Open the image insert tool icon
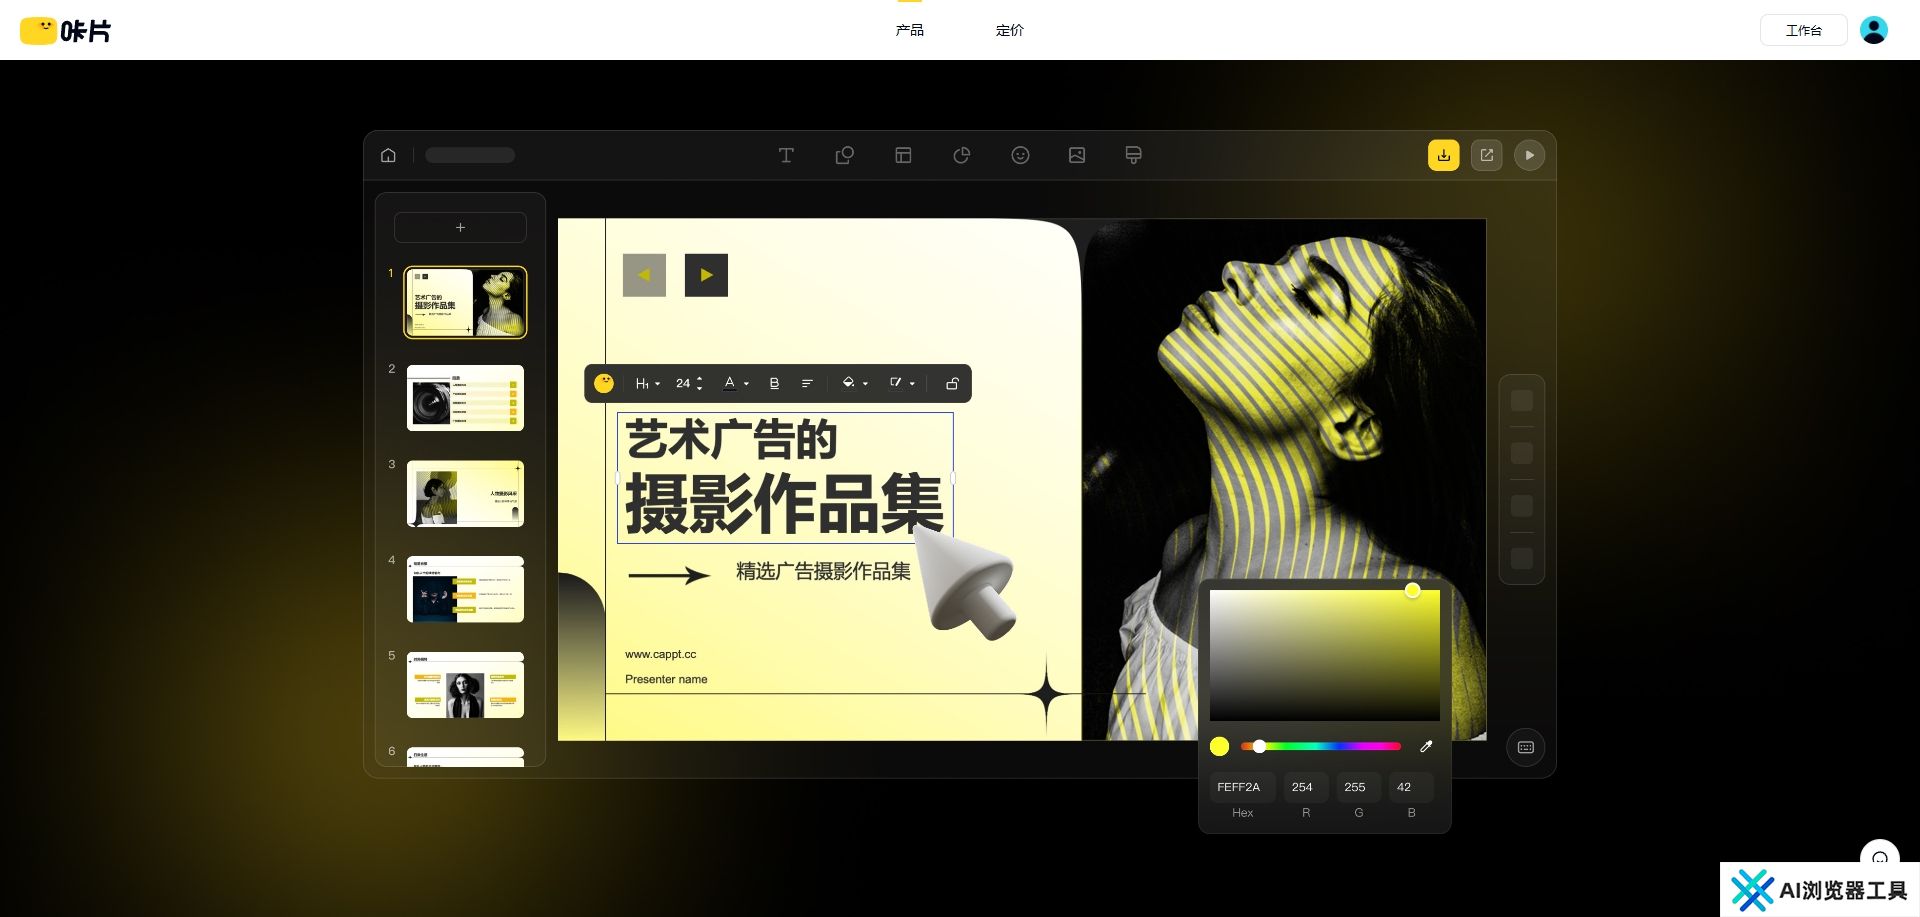This screenshot has width=1920, height=917. 1077,155
